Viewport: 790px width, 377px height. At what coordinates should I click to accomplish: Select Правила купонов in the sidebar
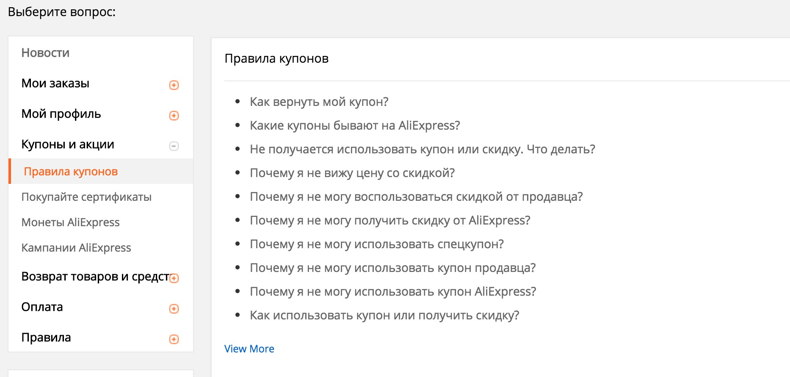point(71,172)
